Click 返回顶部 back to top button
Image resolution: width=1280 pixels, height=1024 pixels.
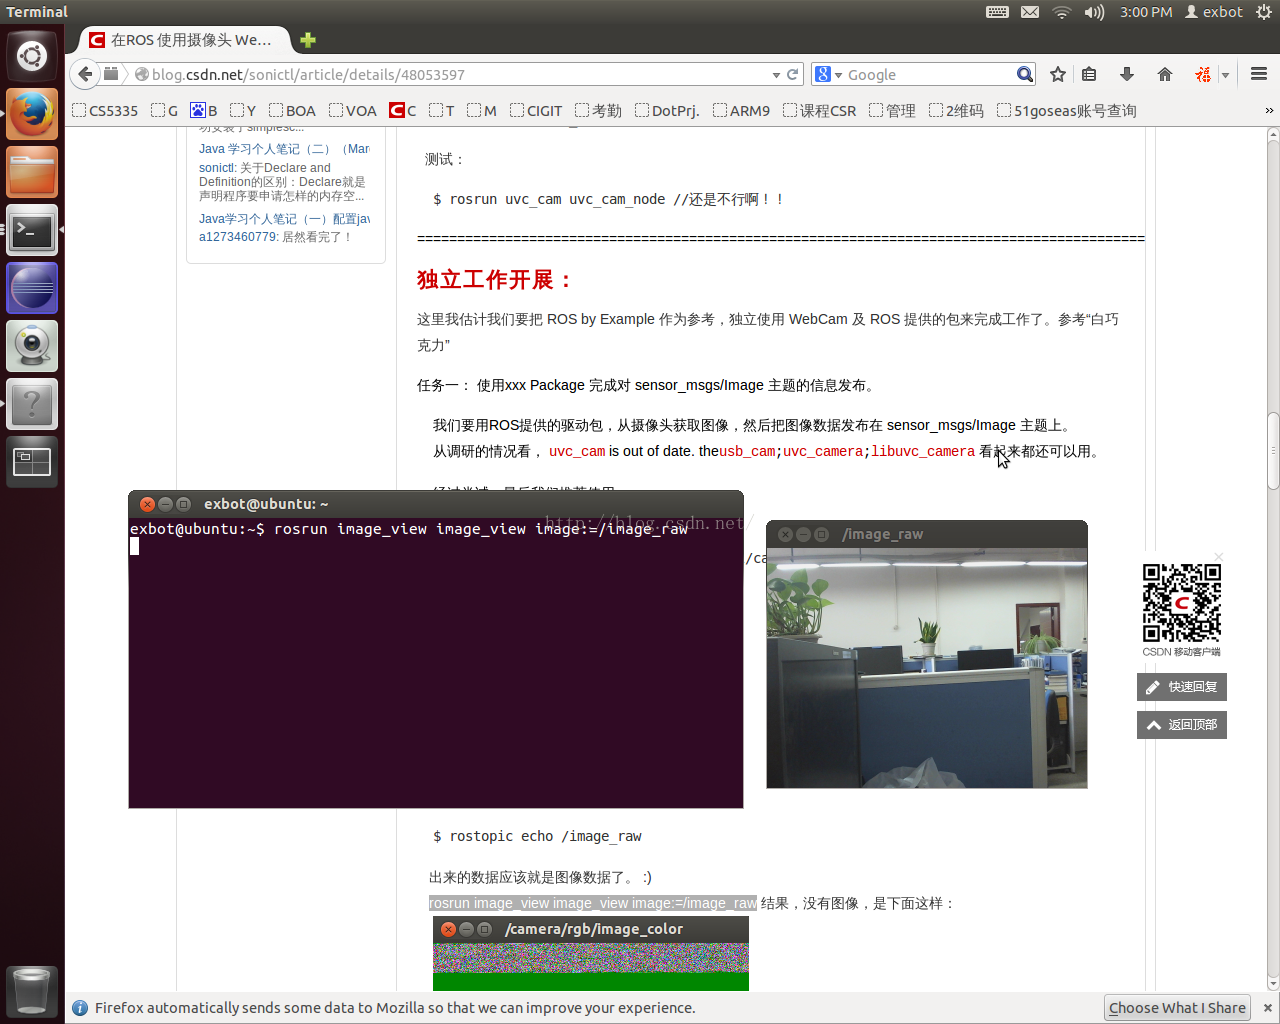tap(1182, 725)
